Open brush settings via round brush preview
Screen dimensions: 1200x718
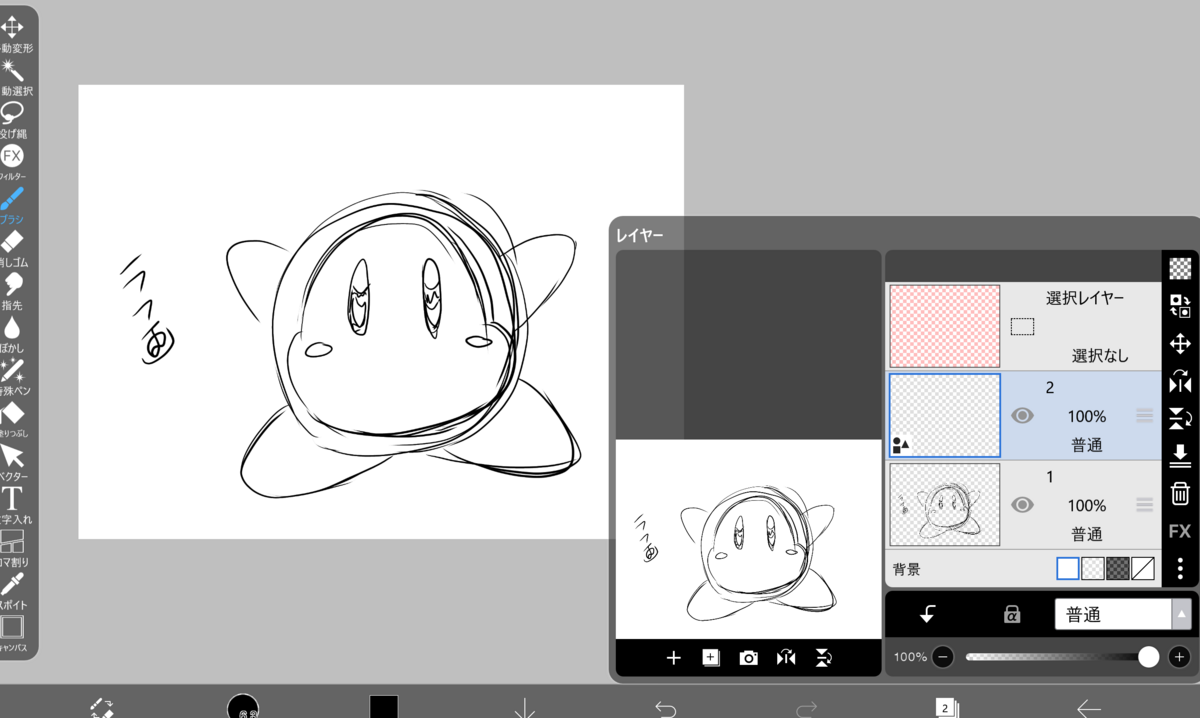point(243,706)
